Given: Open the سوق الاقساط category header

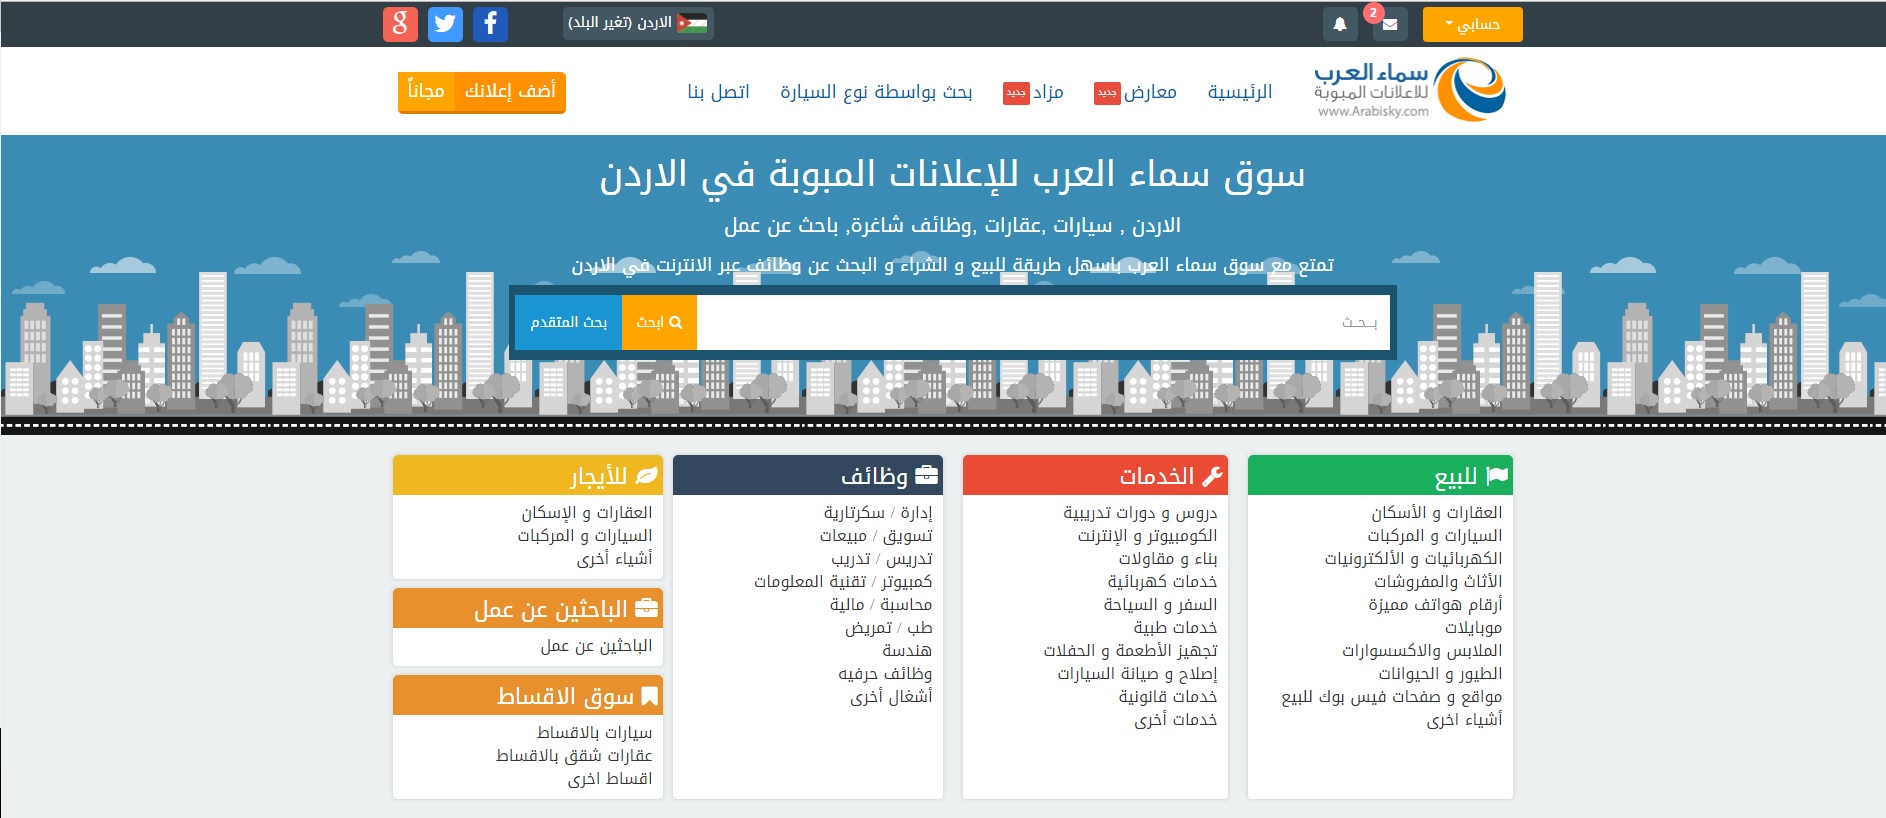Looking at the screenshot, I should pyautogui.click(x=528, y=696).
